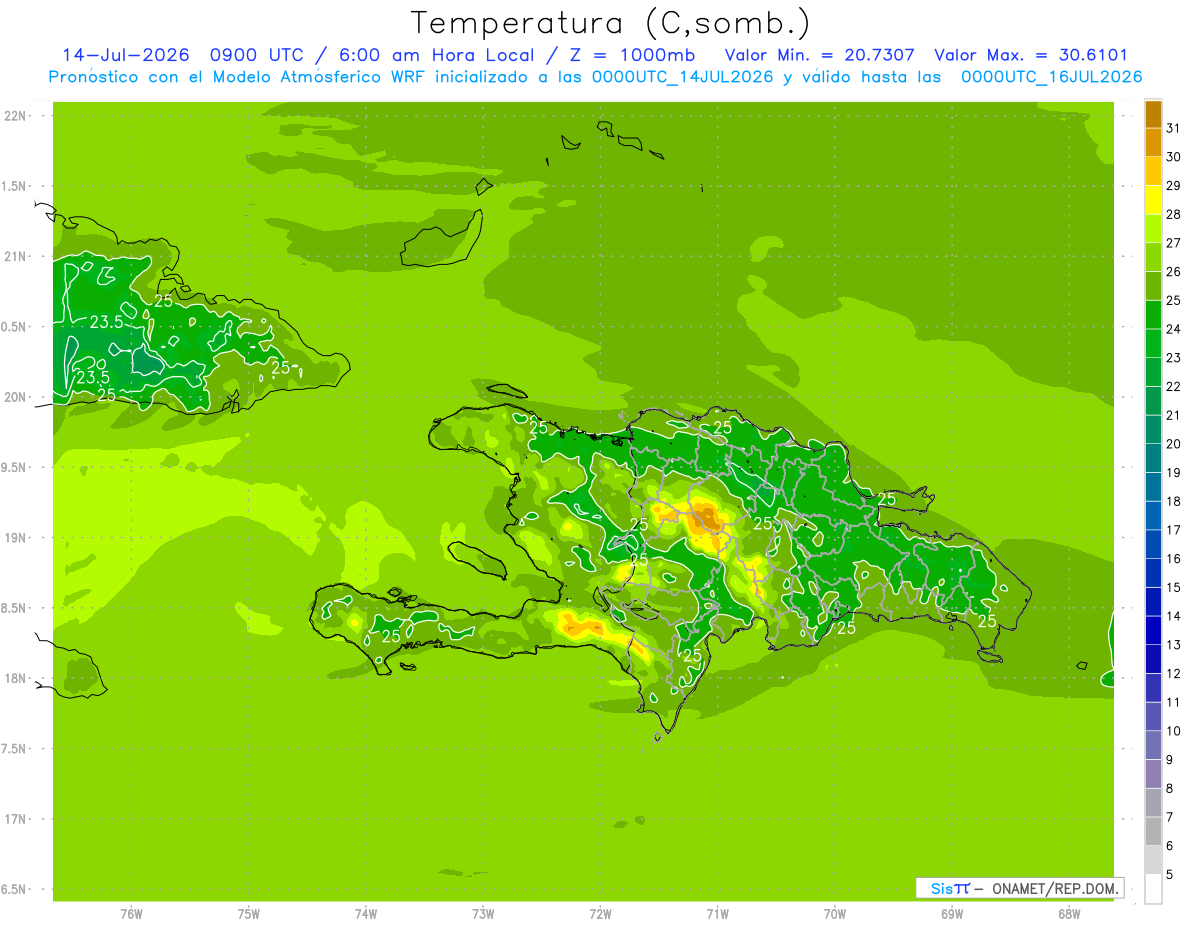Click the valid-until time '0000UTC_16JUL2026'
The image size is (1200, 927).
coord(1051,77)
